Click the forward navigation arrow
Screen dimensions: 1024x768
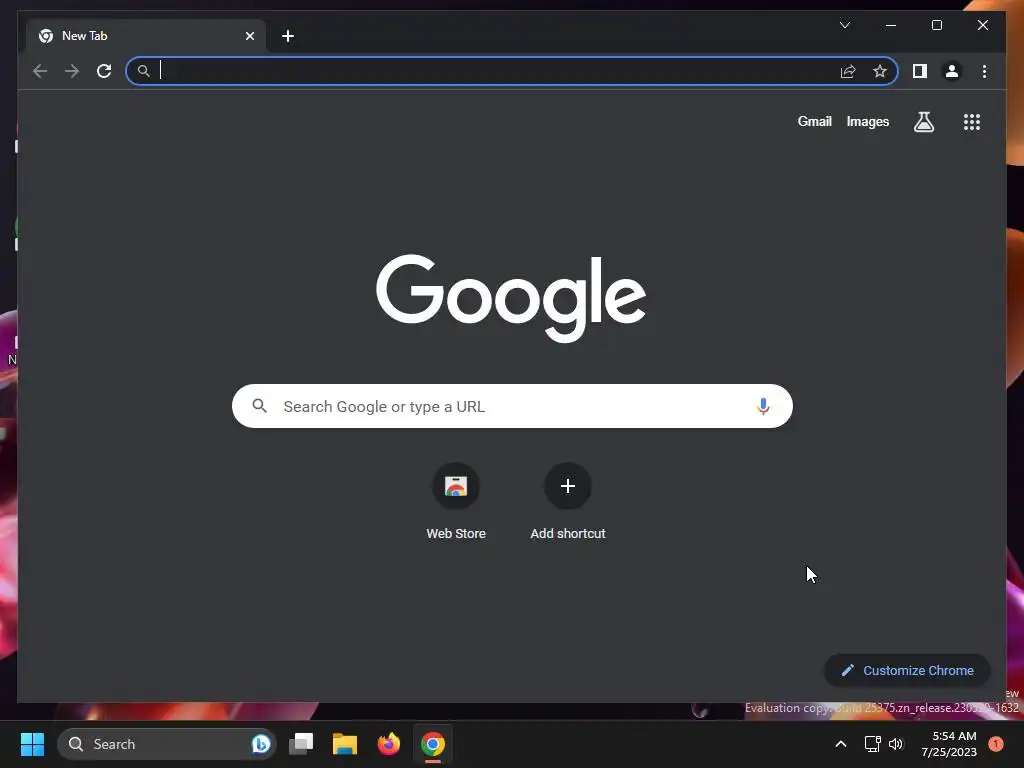pos(72,71)
